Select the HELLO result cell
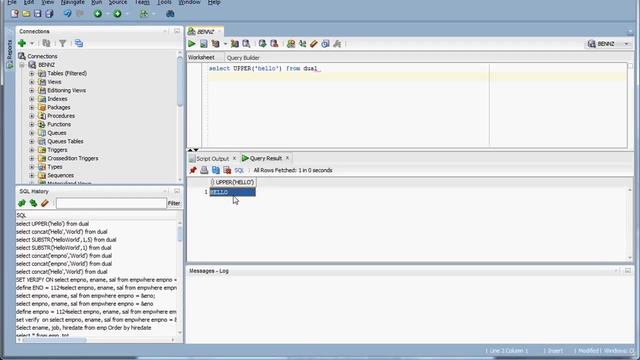 pos(233,192)
